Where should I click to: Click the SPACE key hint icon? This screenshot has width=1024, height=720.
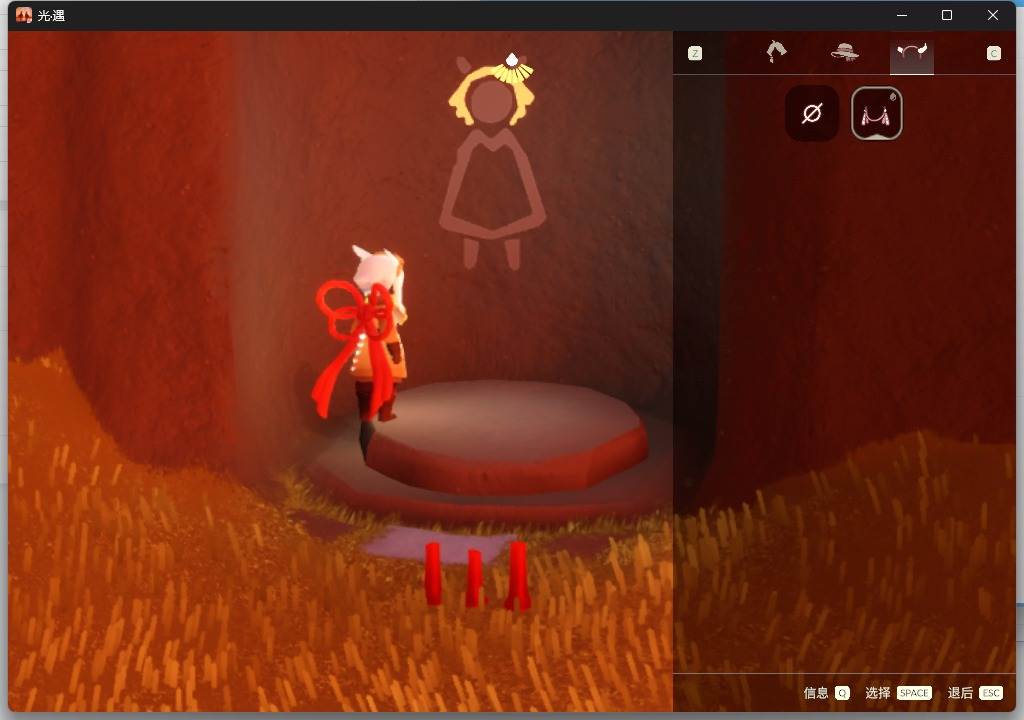[914, 693]
